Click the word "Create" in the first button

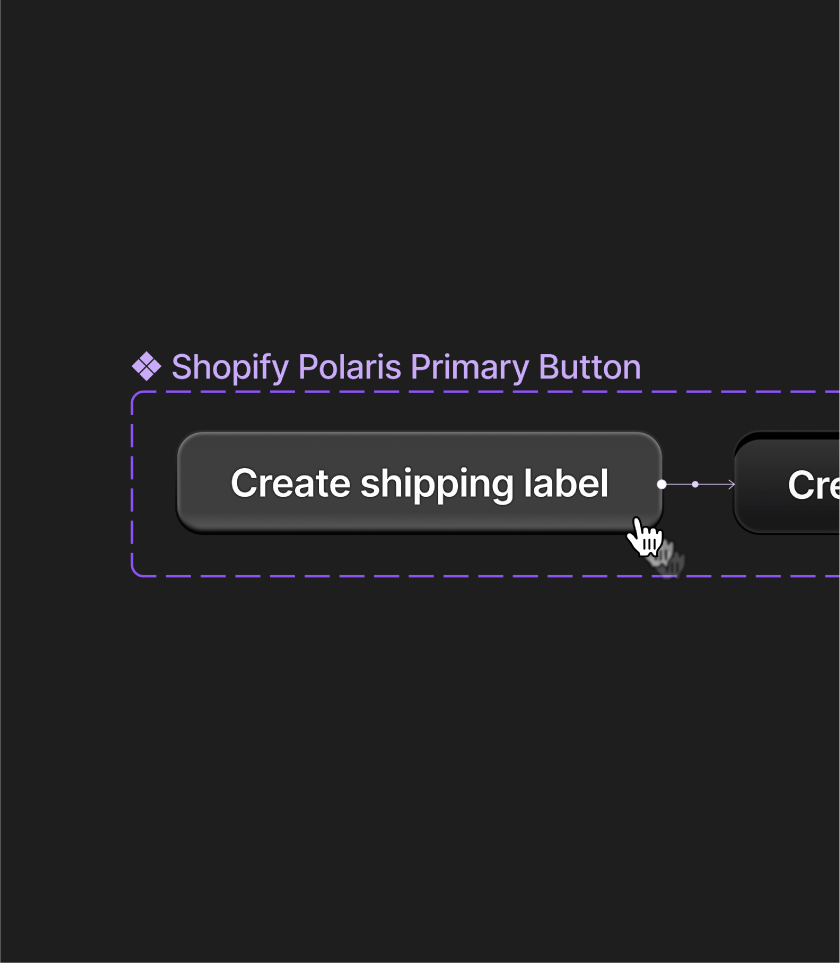[290, 484]
